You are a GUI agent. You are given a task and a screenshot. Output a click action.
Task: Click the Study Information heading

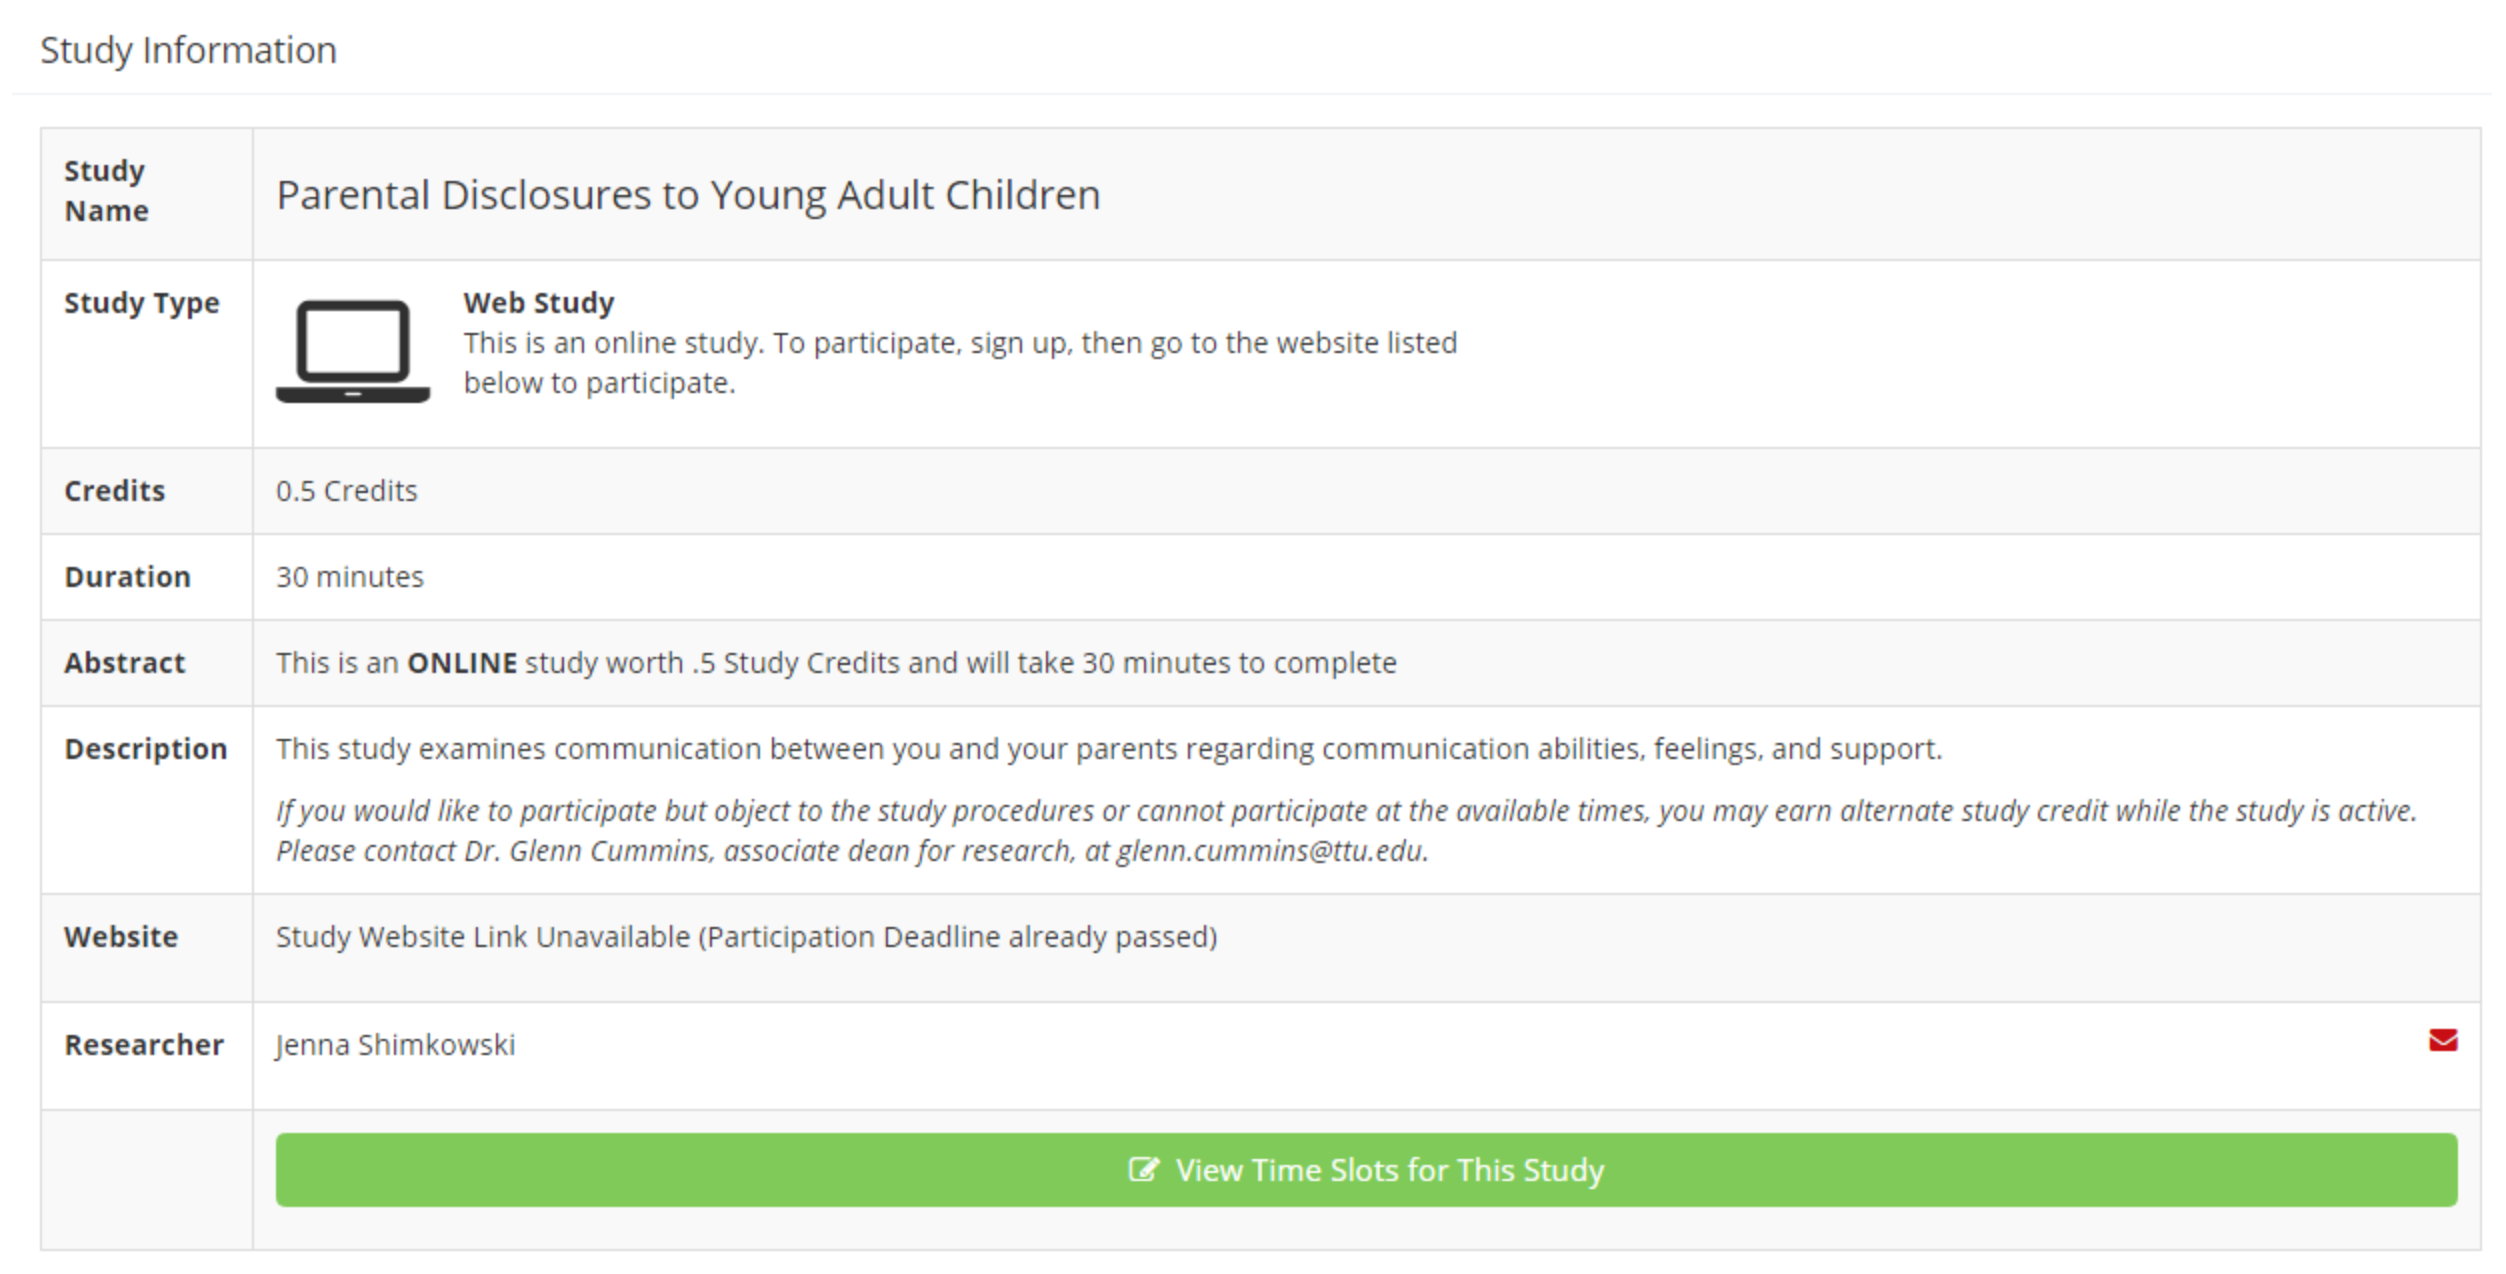(x=188, y=50)
